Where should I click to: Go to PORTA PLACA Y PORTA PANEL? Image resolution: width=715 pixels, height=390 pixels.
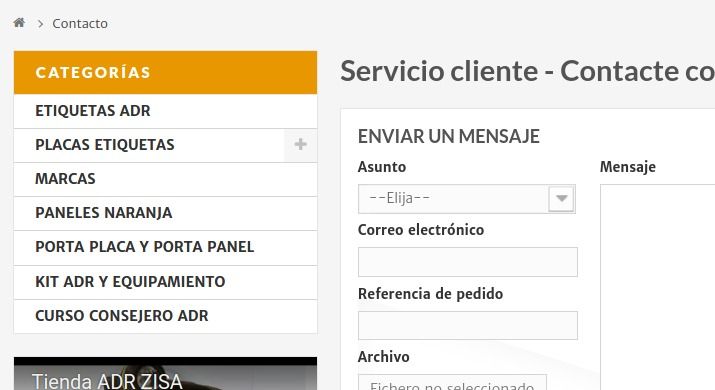(x=166, y=247)
